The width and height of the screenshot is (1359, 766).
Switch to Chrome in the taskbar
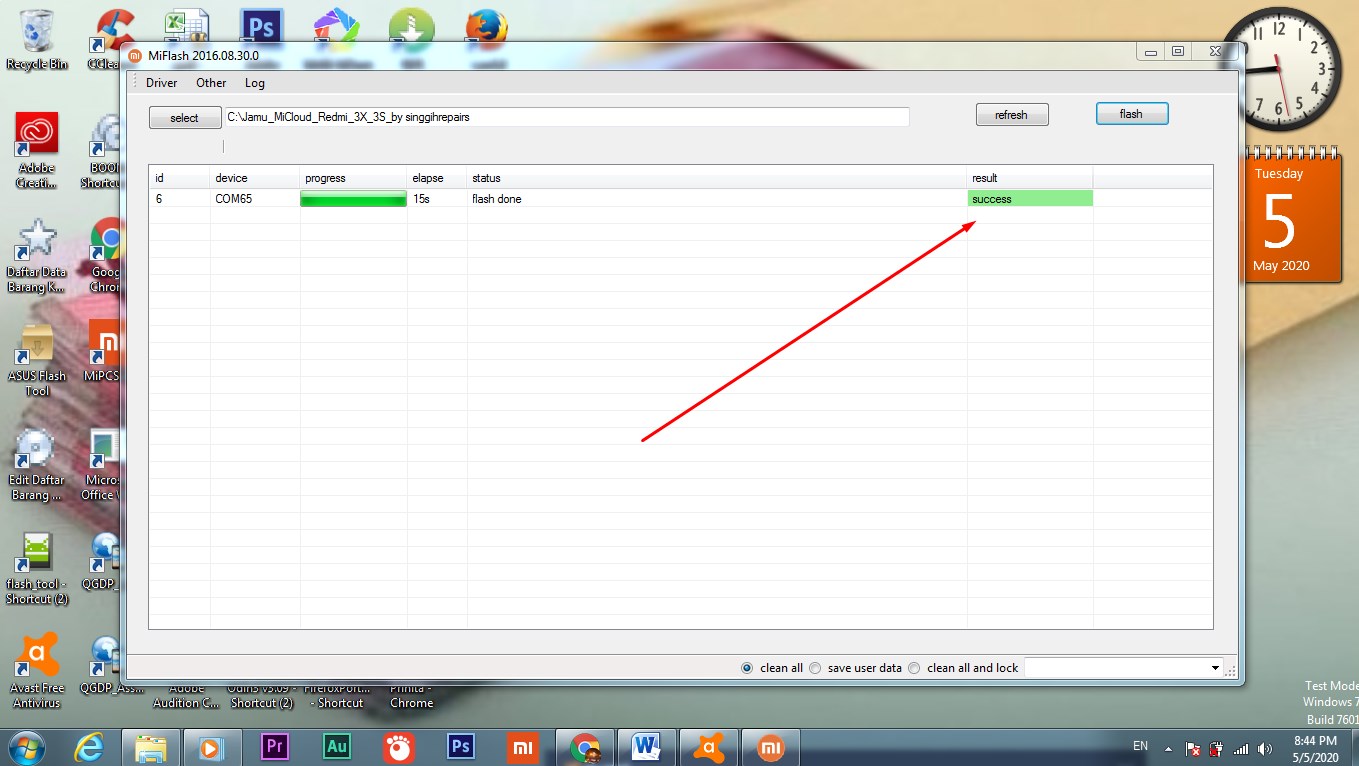585,747
